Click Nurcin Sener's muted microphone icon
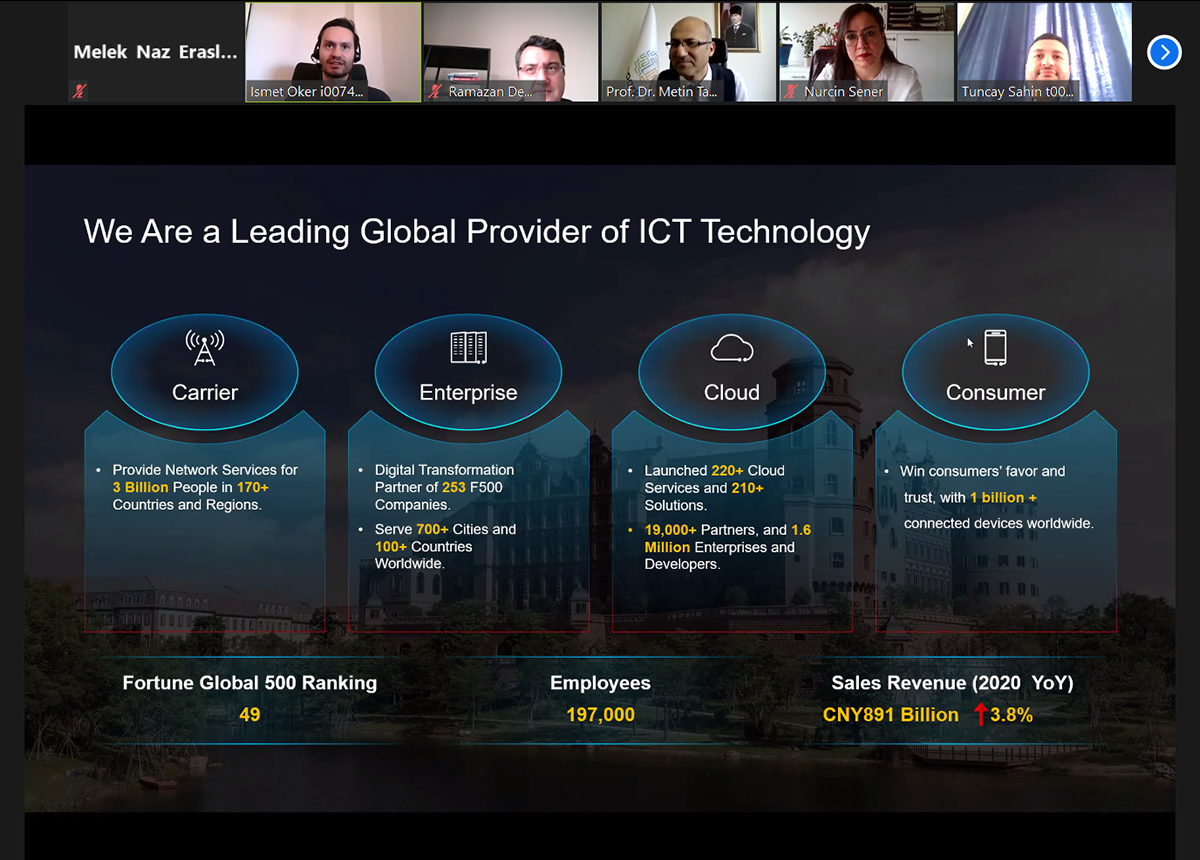The width and height of the screenshot is (1200, 860). point(791,92)
